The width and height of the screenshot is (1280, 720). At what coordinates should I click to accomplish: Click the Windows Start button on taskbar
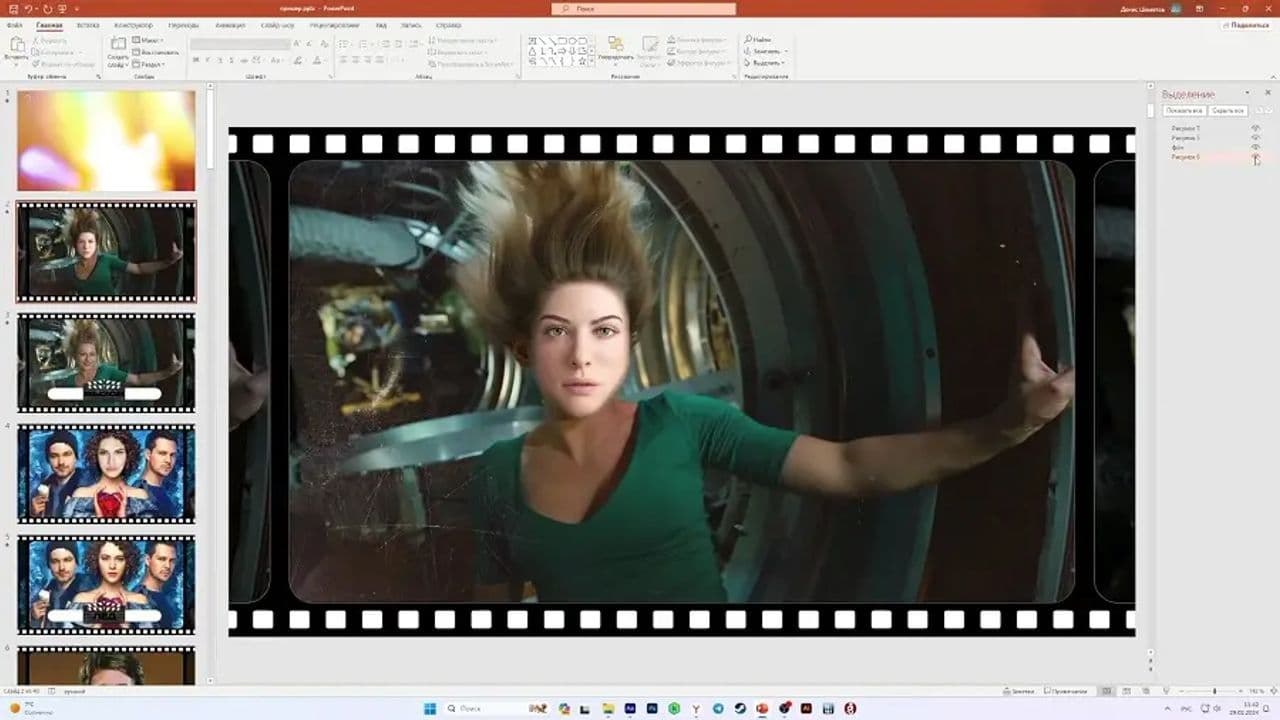click(x=430, y=709)
